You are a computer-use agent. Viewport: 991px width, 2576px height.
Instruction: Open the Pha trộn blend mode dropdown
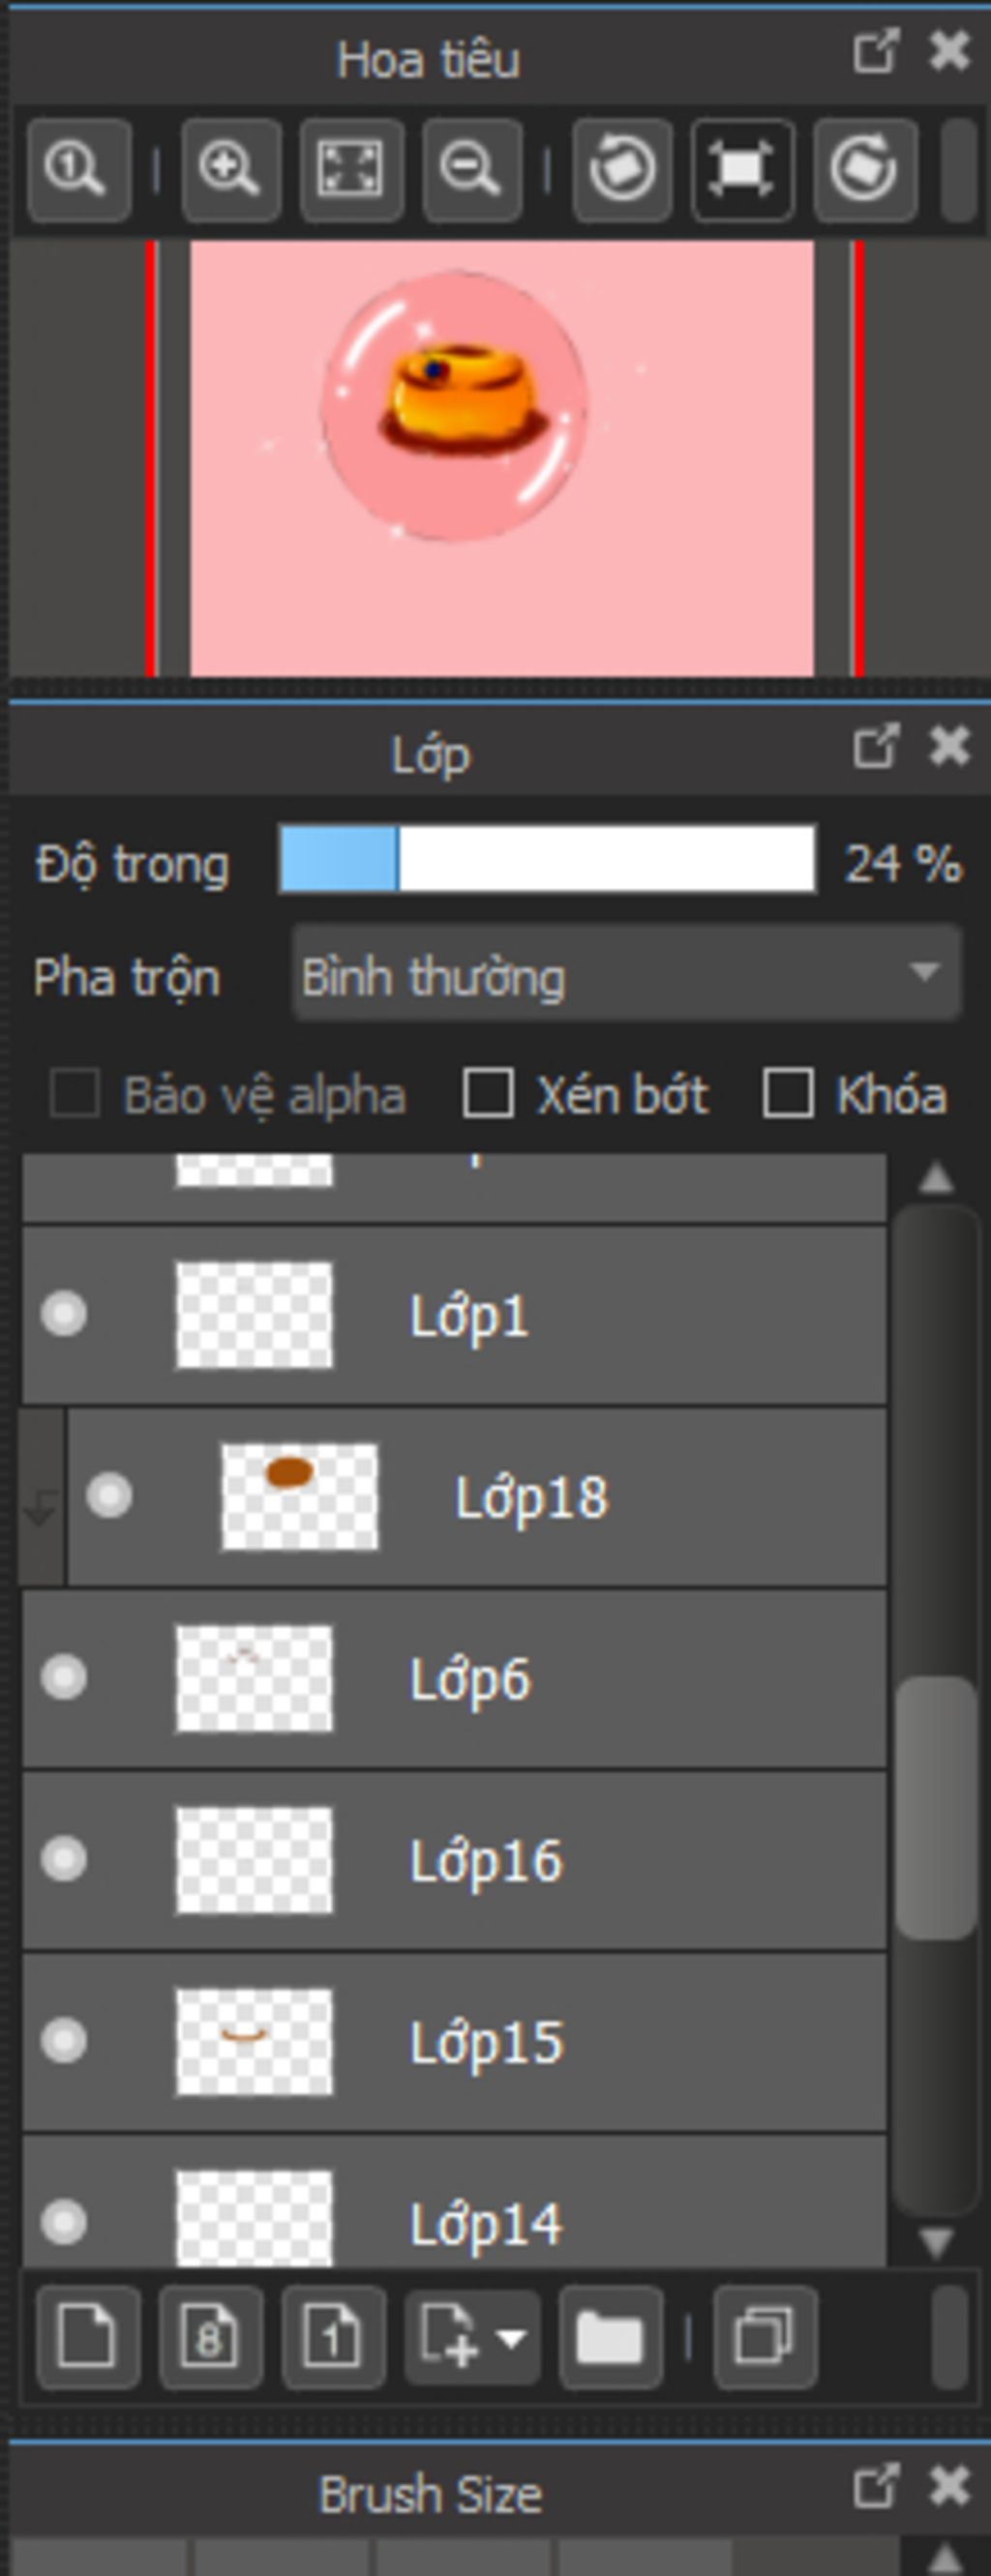pyautogui.click(x=627, y=974)
